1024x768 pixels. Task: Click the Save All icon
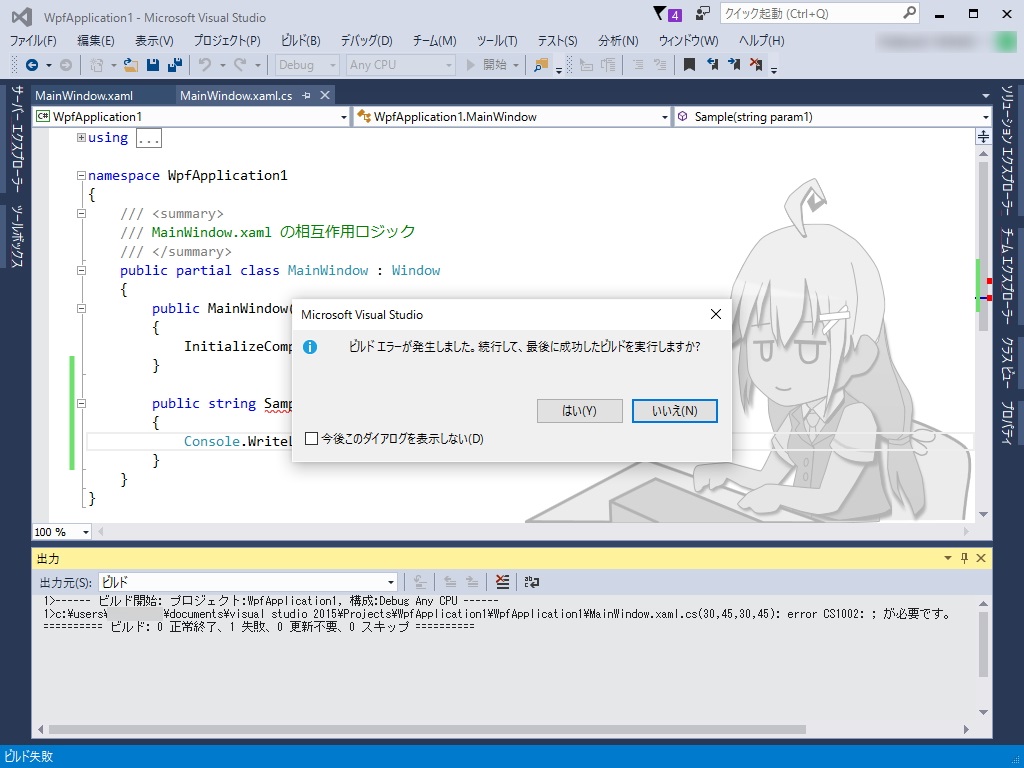coord(174,65)
